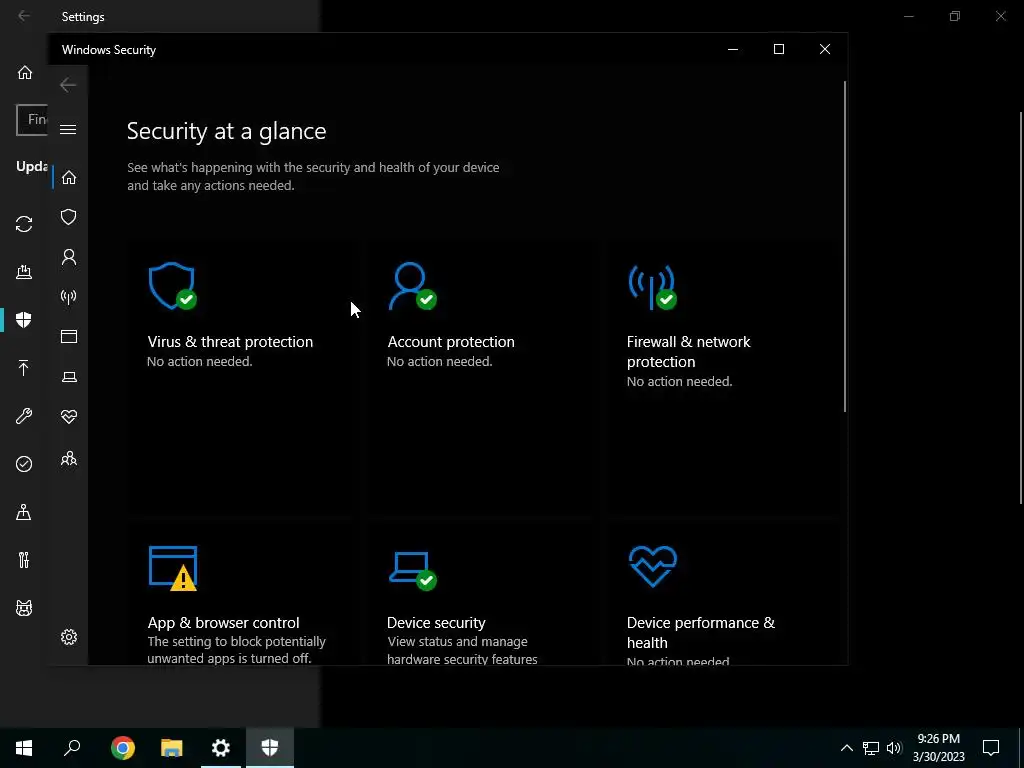Click the Settings window vertical scrollbar
Image resolution: width=1024 pixels, height=768 pixels.
(x=1021, y=307)
